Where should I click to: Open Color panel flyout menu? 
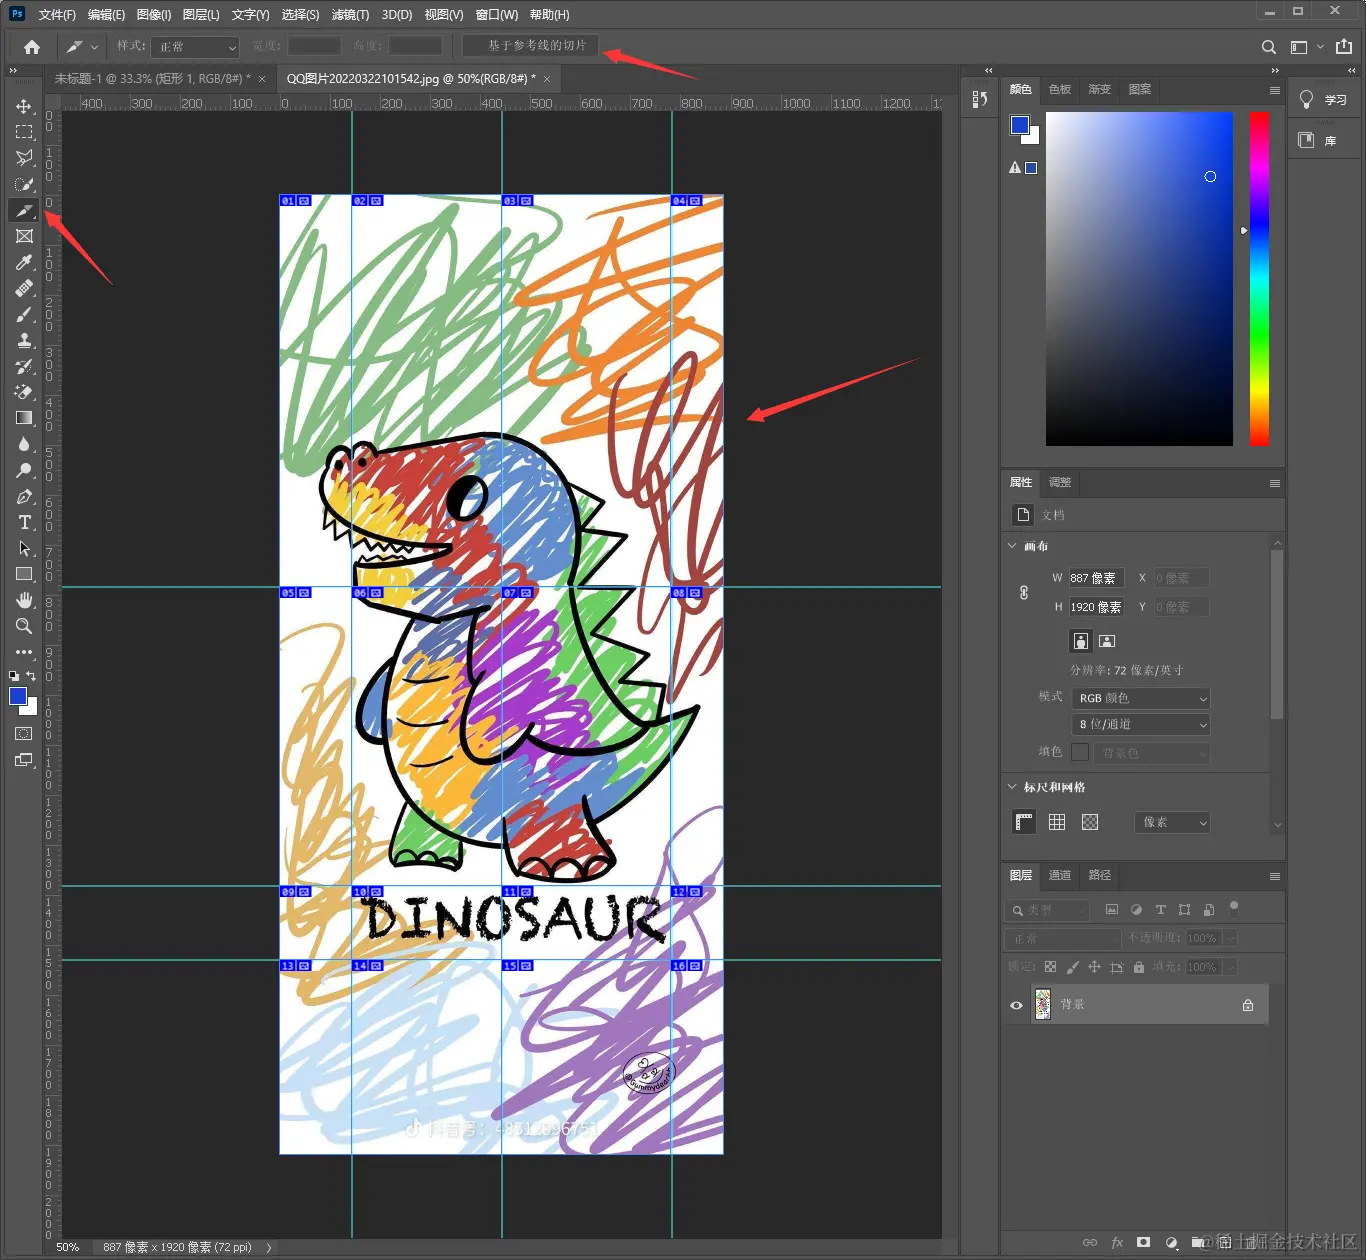tap(1275, 90)
